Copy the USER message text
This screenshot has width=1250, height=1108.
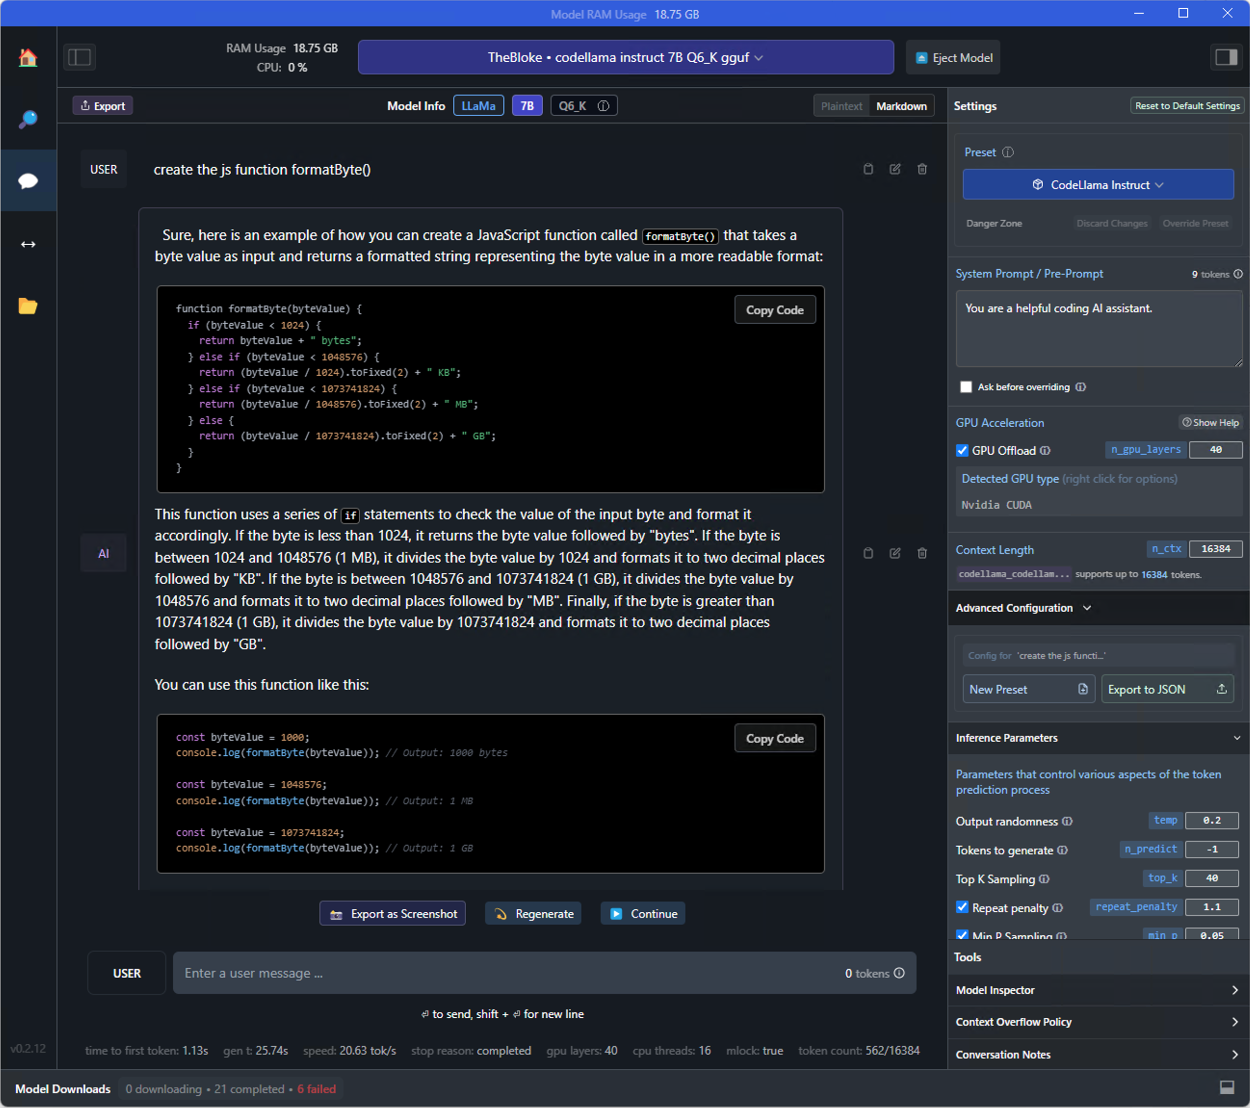pos(868,169)
